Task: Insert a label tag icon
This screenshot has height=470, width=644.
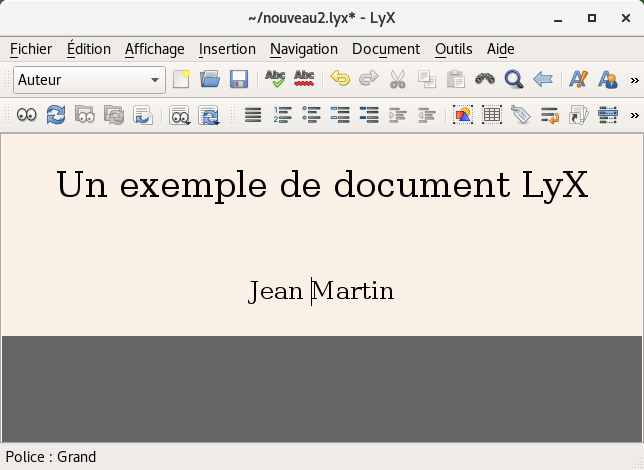Action: (521, 115)
